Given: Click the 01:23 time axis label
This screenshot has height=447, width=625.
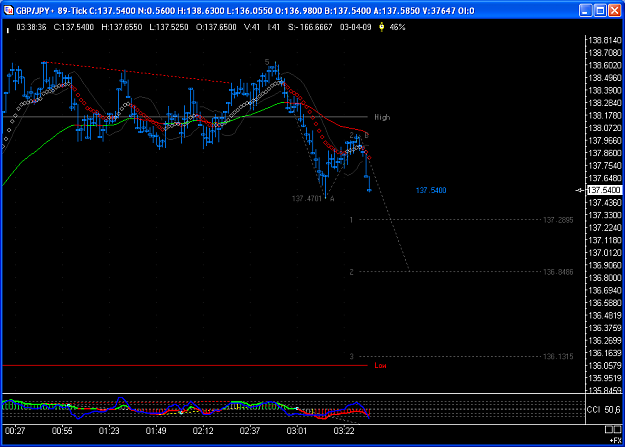Looking at the screenshot, I should click(x=109, y=431).
